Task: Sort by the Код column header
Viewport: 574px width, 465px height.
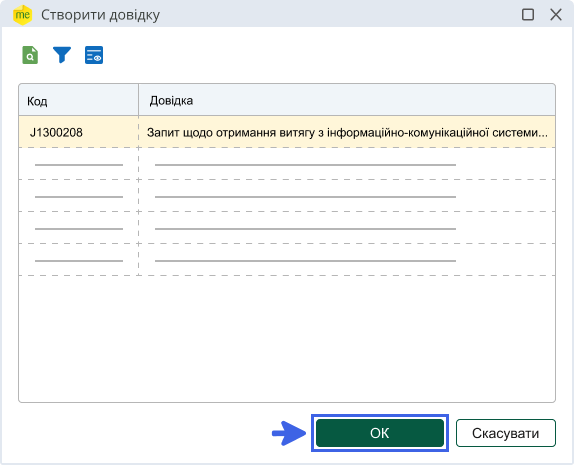Action: coord(79,100)
